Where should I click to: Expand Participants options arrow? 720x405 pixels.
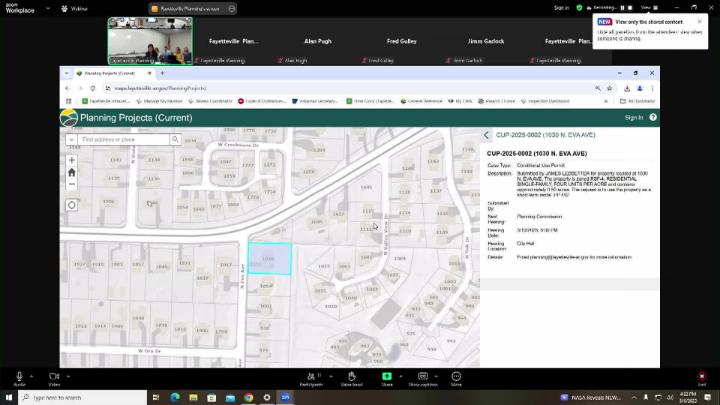point(331,376)
